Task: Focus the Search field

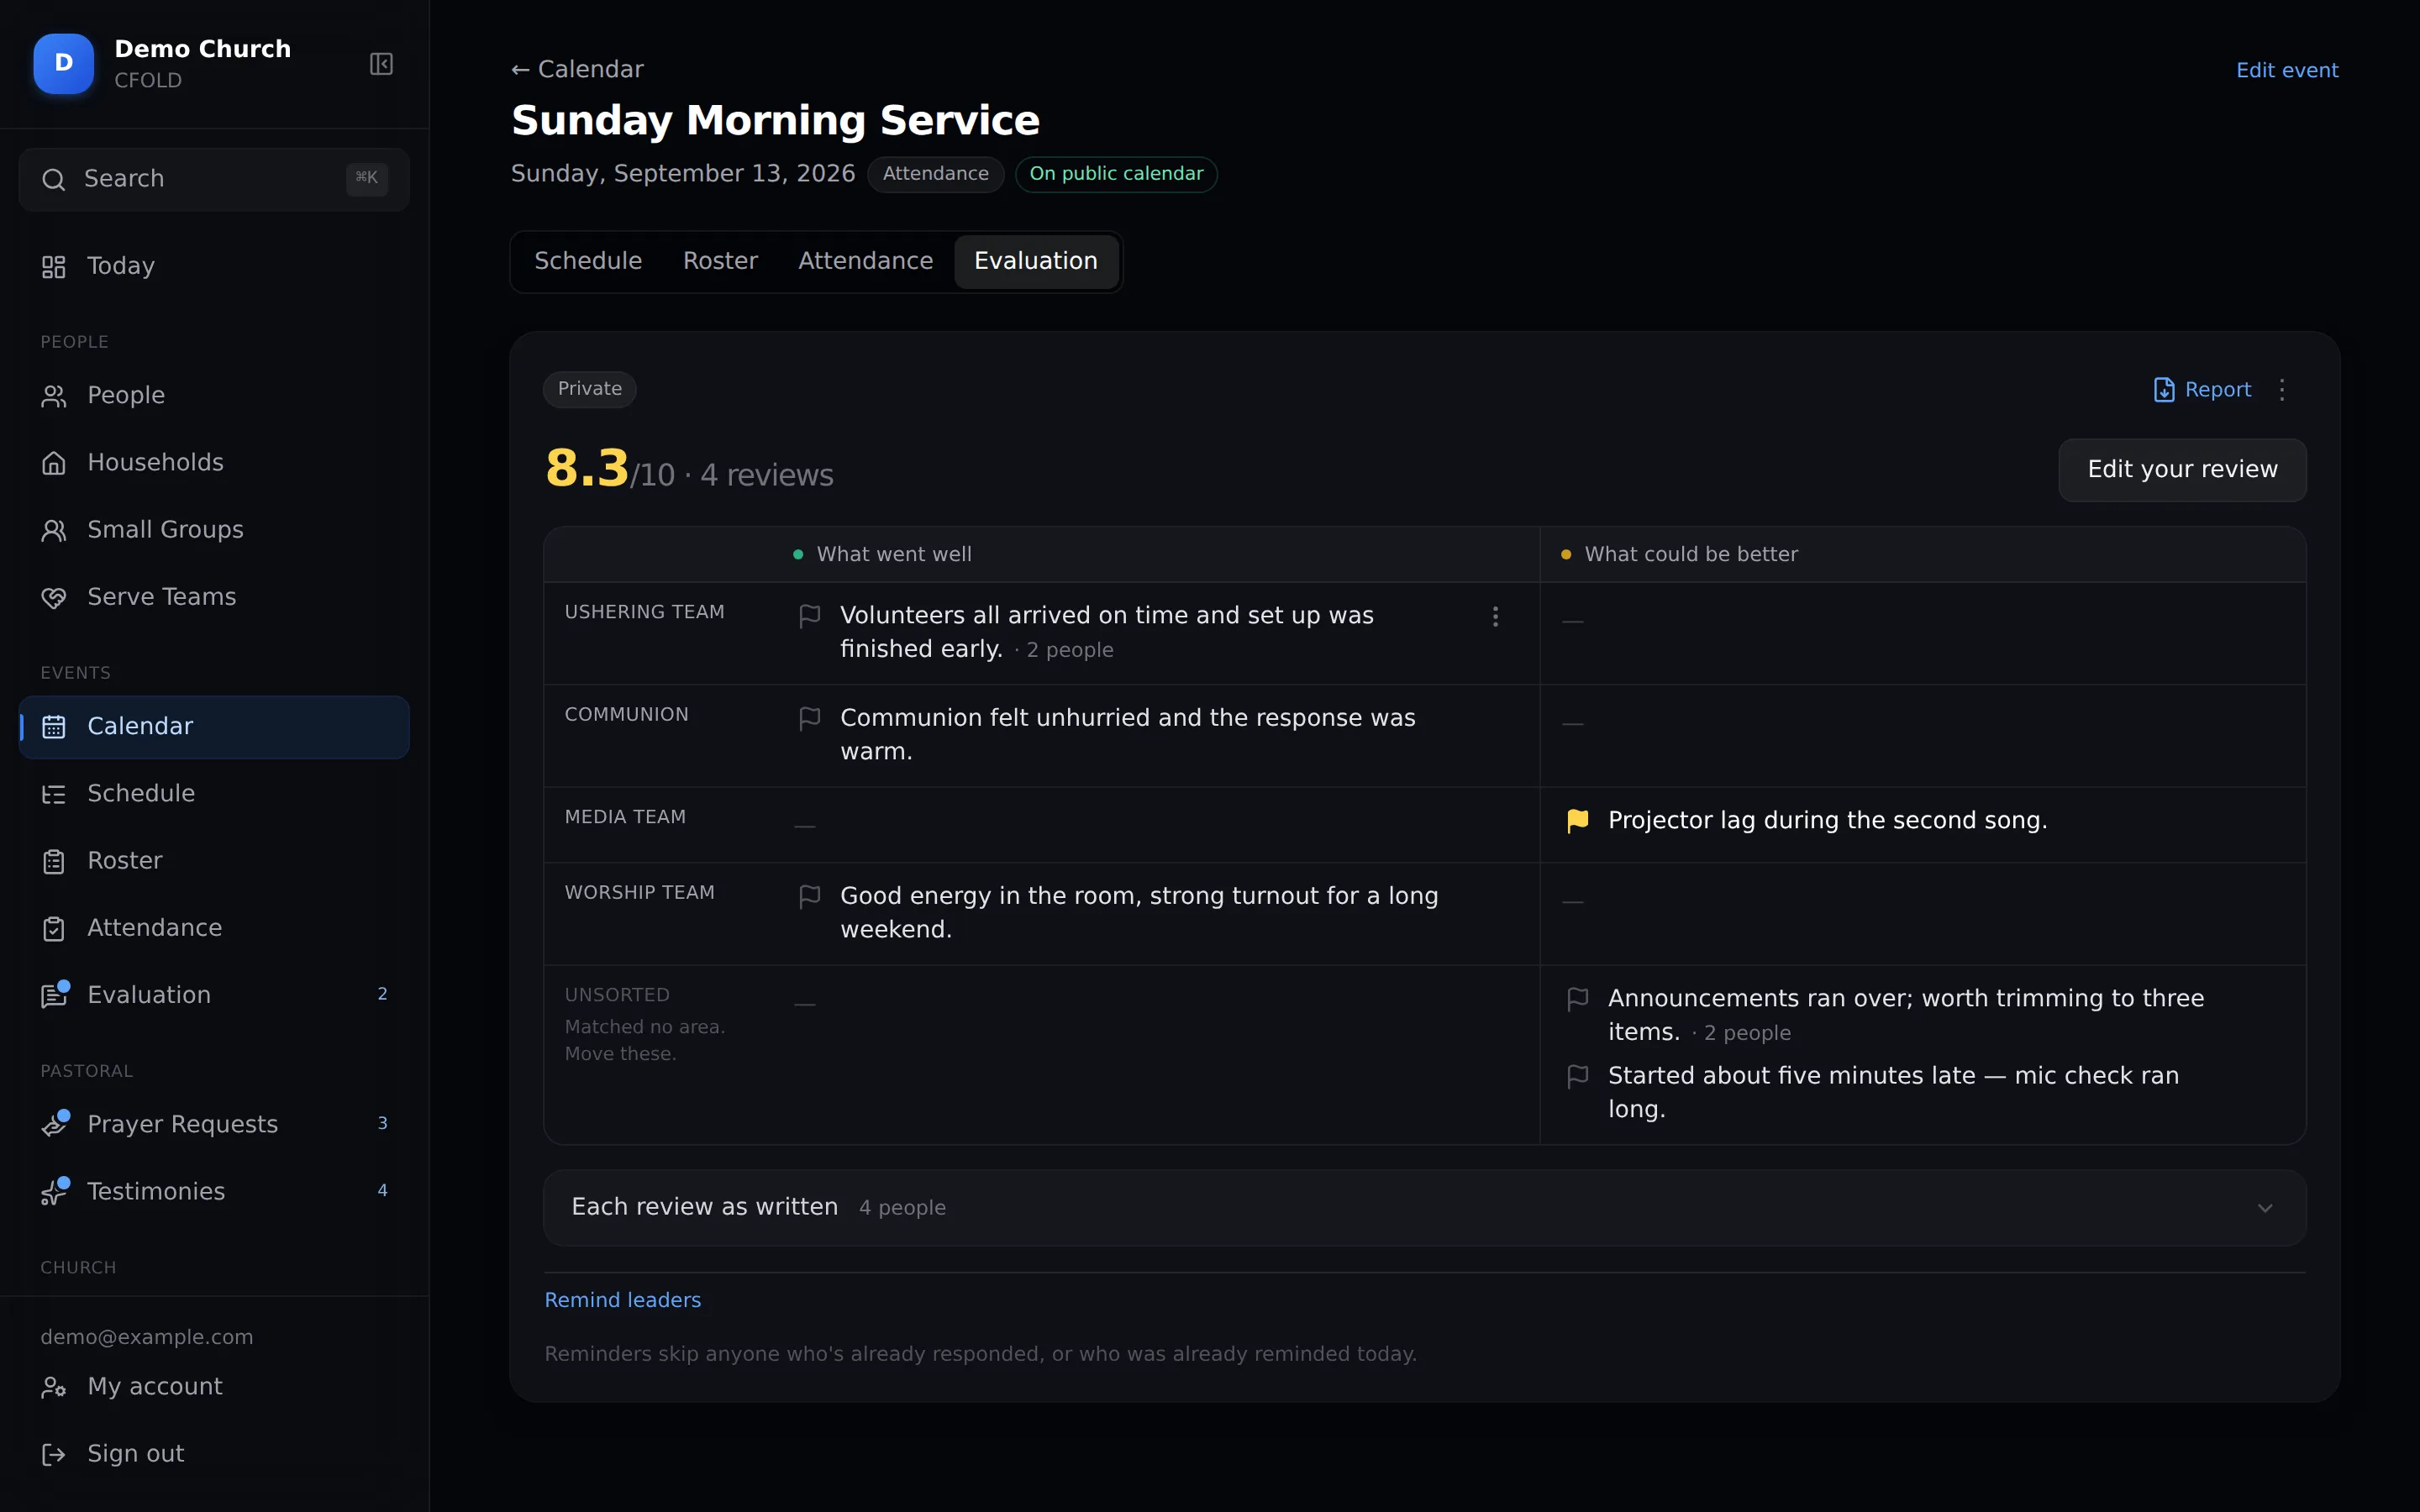Action: (x=214, y=179)
